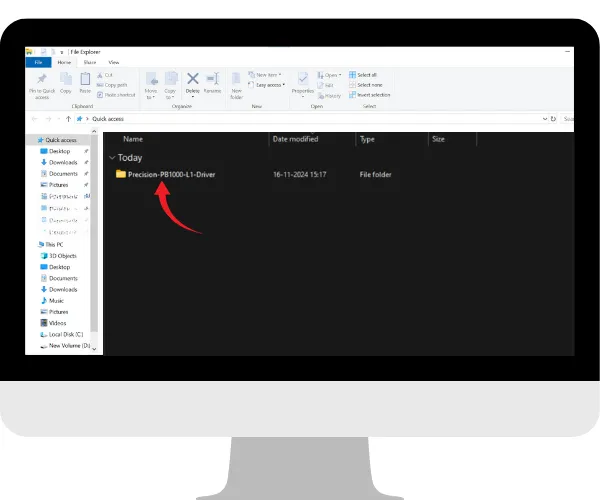Open the File menu tab

click(38, 62)
